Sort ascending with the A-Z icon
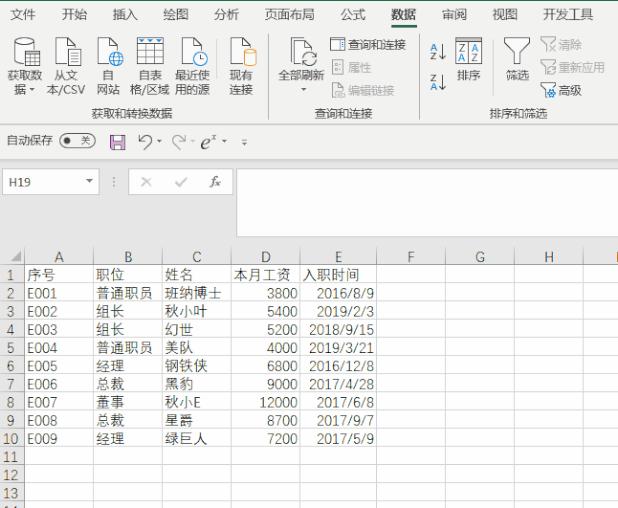The height and width of the screenshot is (508, 618). (438, 52)
